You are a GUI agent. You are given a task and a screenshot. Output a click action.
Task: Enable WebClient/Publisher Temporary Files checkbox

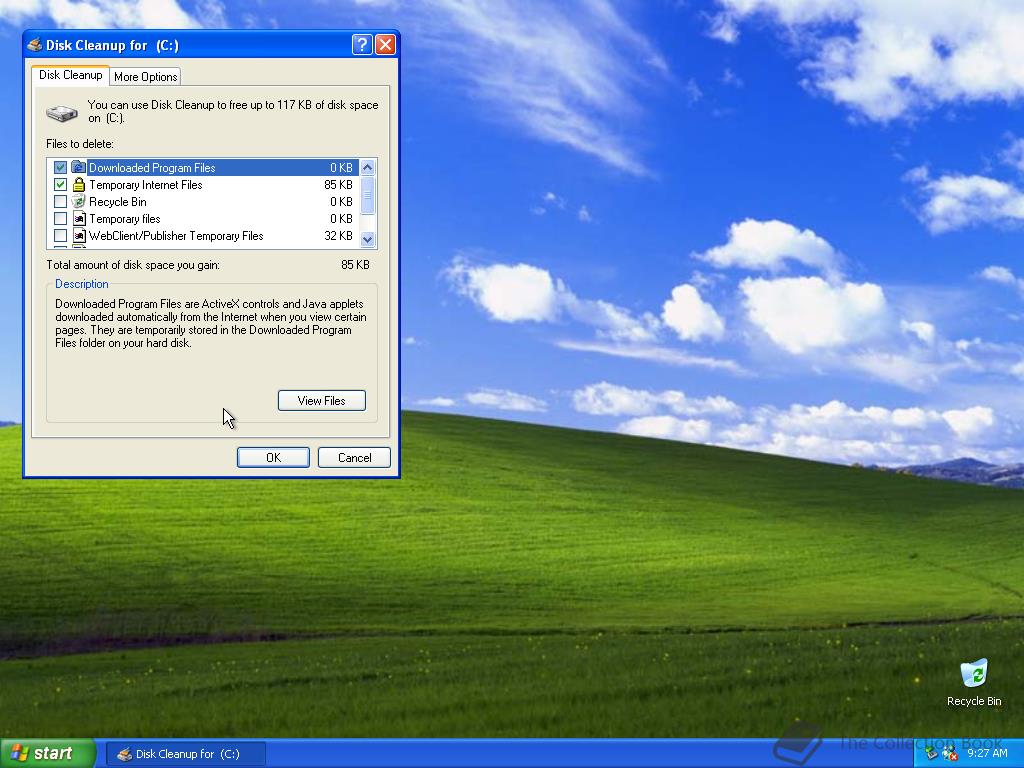coord(60,236)
